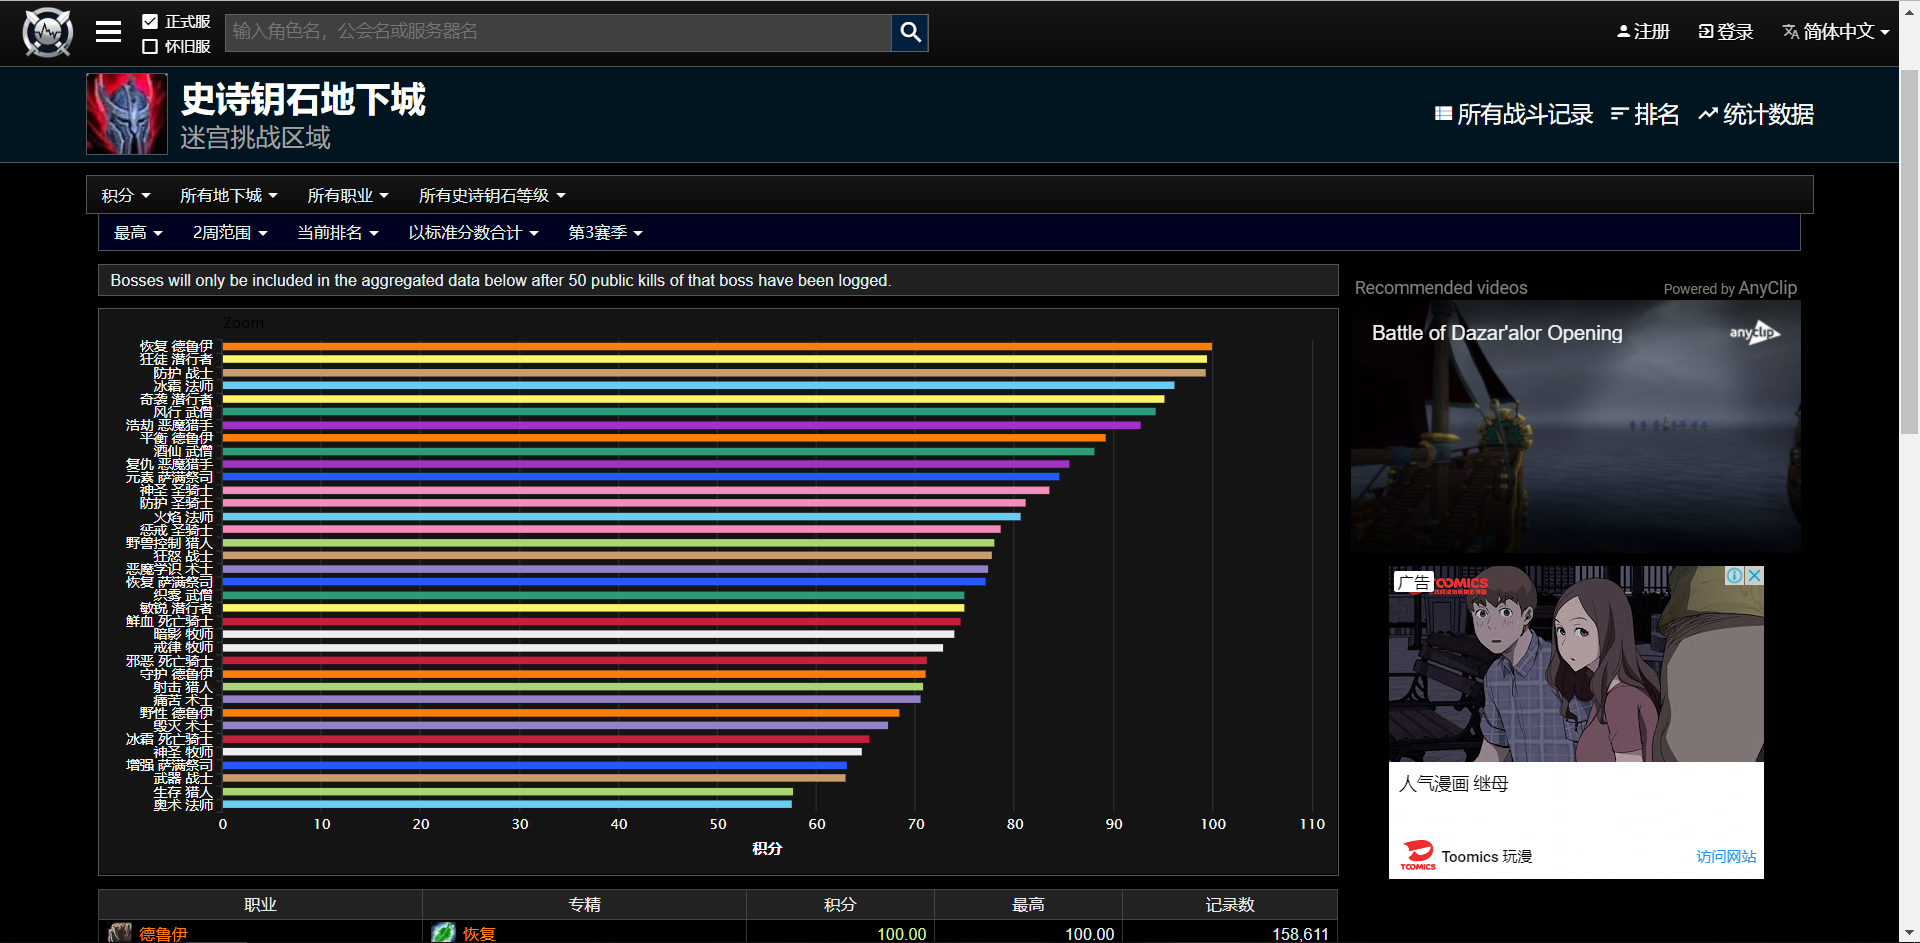Uncheck the 正式服 checkbox
Screen dimensions: 1920x943
coord(150,21)
